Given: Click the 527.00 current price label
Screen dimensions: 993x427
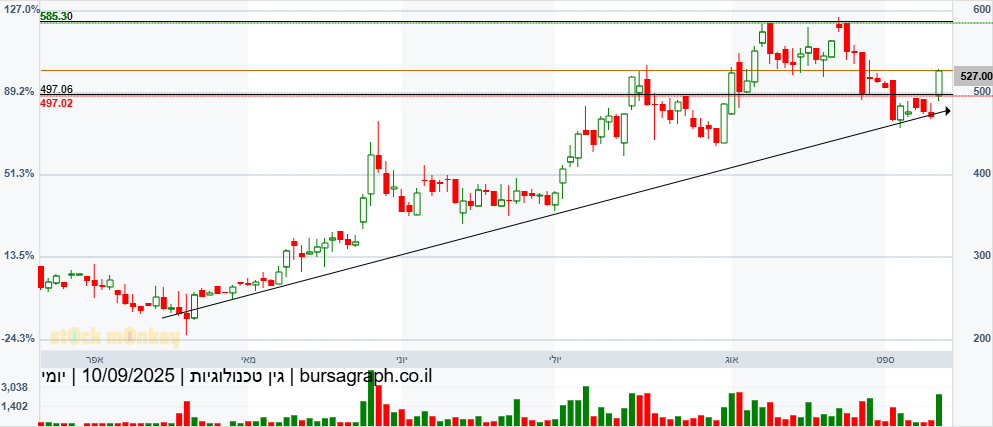Looking at the screenshot, I should tap(973, 76).
